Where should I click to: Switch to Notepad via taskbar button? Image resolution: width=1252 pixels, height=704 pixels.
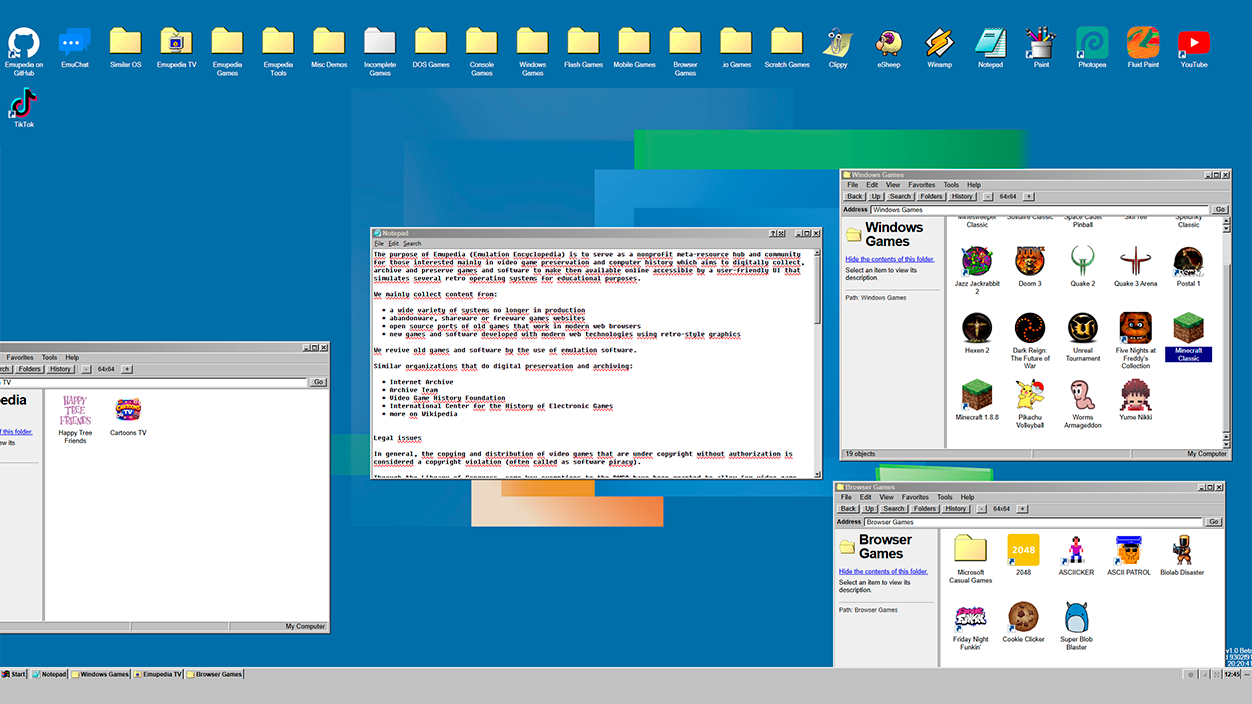(x=49, y=674)
